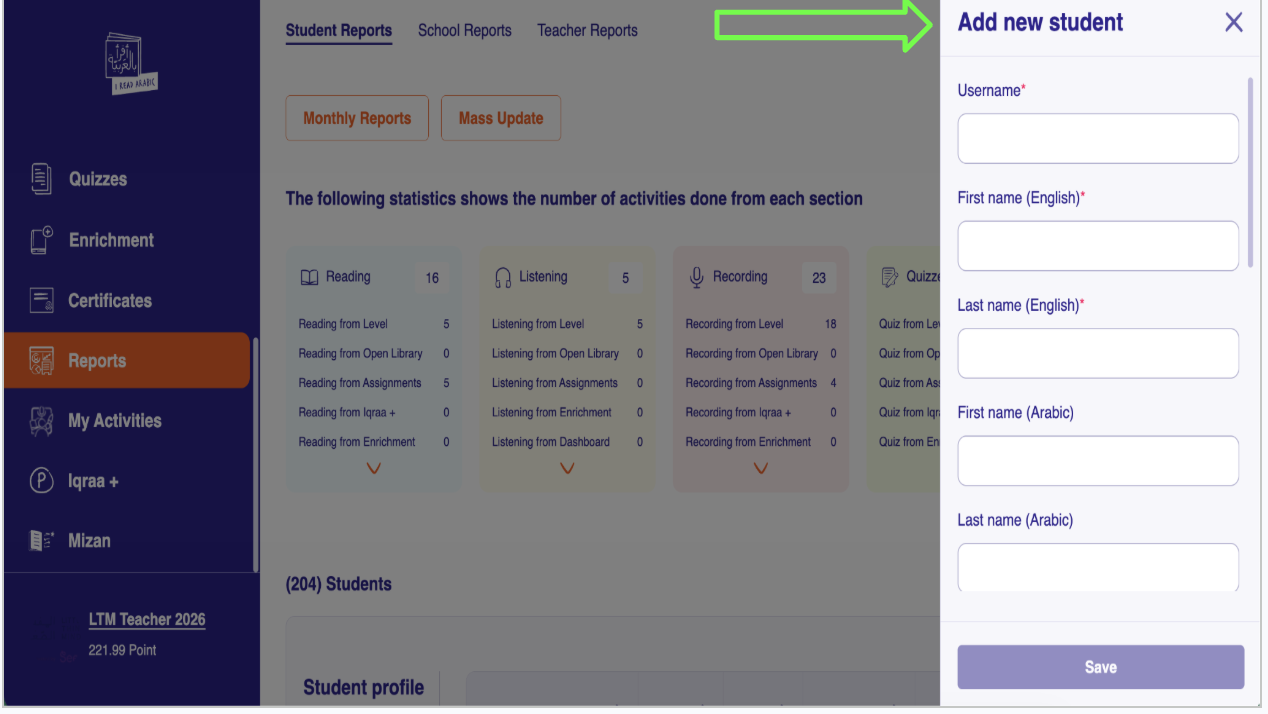Click the Reports sidebar icon
This screenshot has width=1268, height=714.
pos(41,361)
